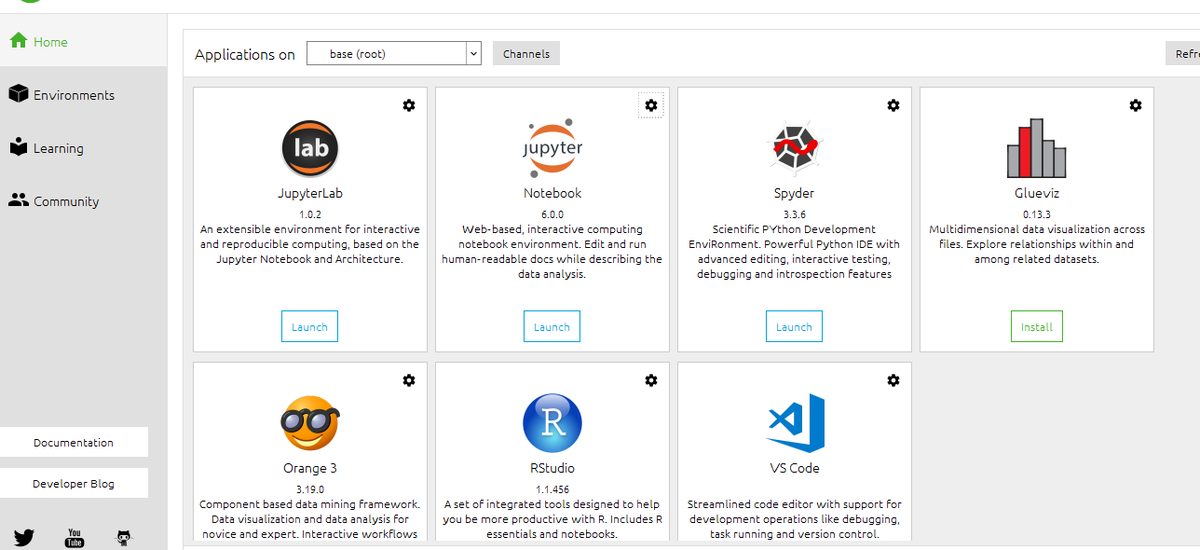Switch to the Community tab
Screen dimensions: 1200x550
[x=83, y=201]
